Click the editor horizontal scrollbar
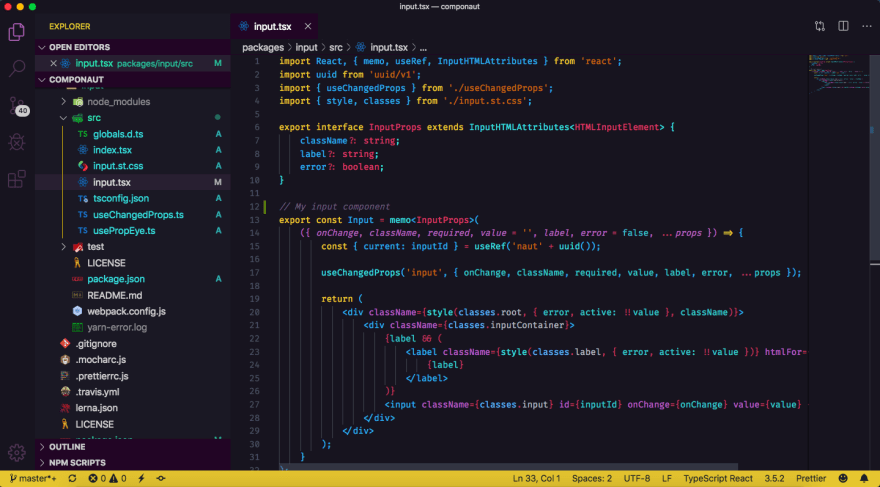This screenshot has width=880, height=487. coord(508,467)
